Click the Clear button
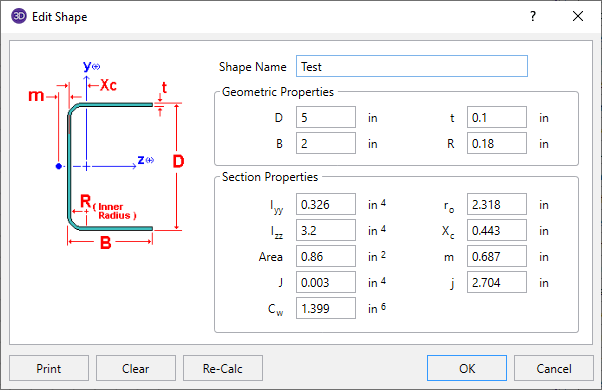 pos(136,369)
